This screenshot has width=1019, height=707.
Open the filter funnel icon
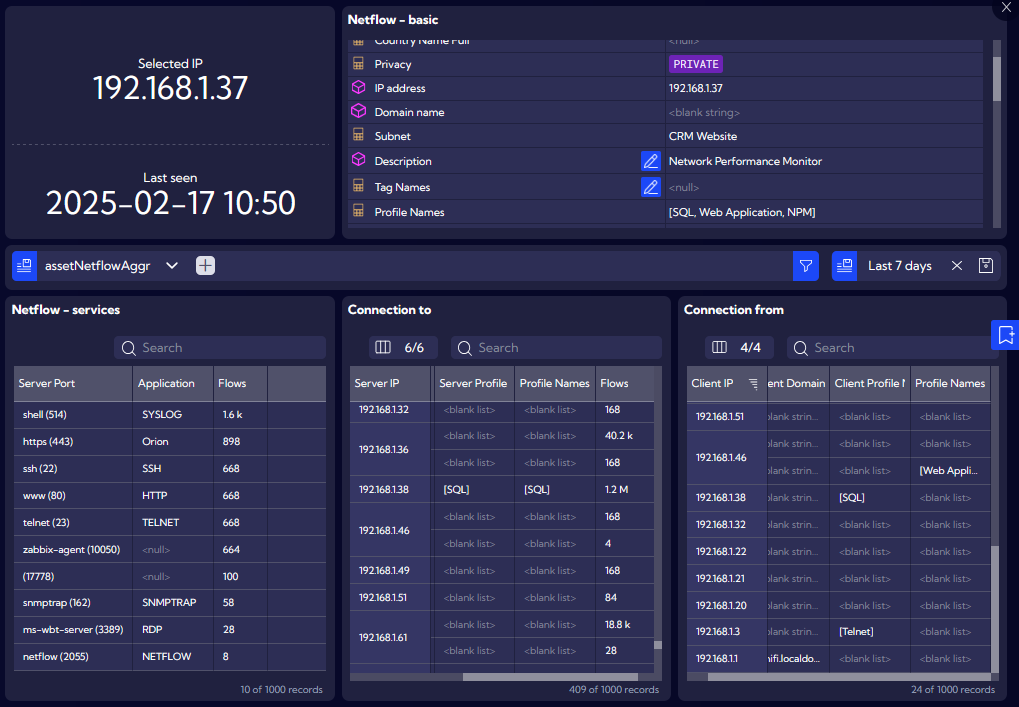tap(805, 266)
